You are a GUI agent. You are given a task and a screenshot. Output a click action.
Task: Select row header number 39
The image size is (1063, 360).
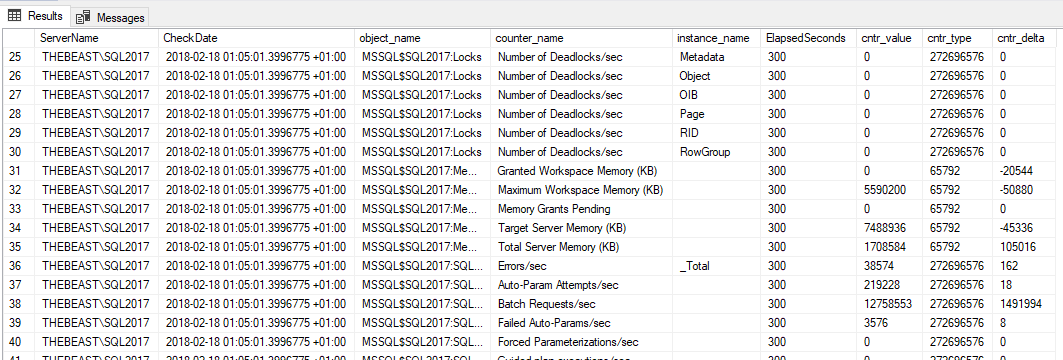17,323
